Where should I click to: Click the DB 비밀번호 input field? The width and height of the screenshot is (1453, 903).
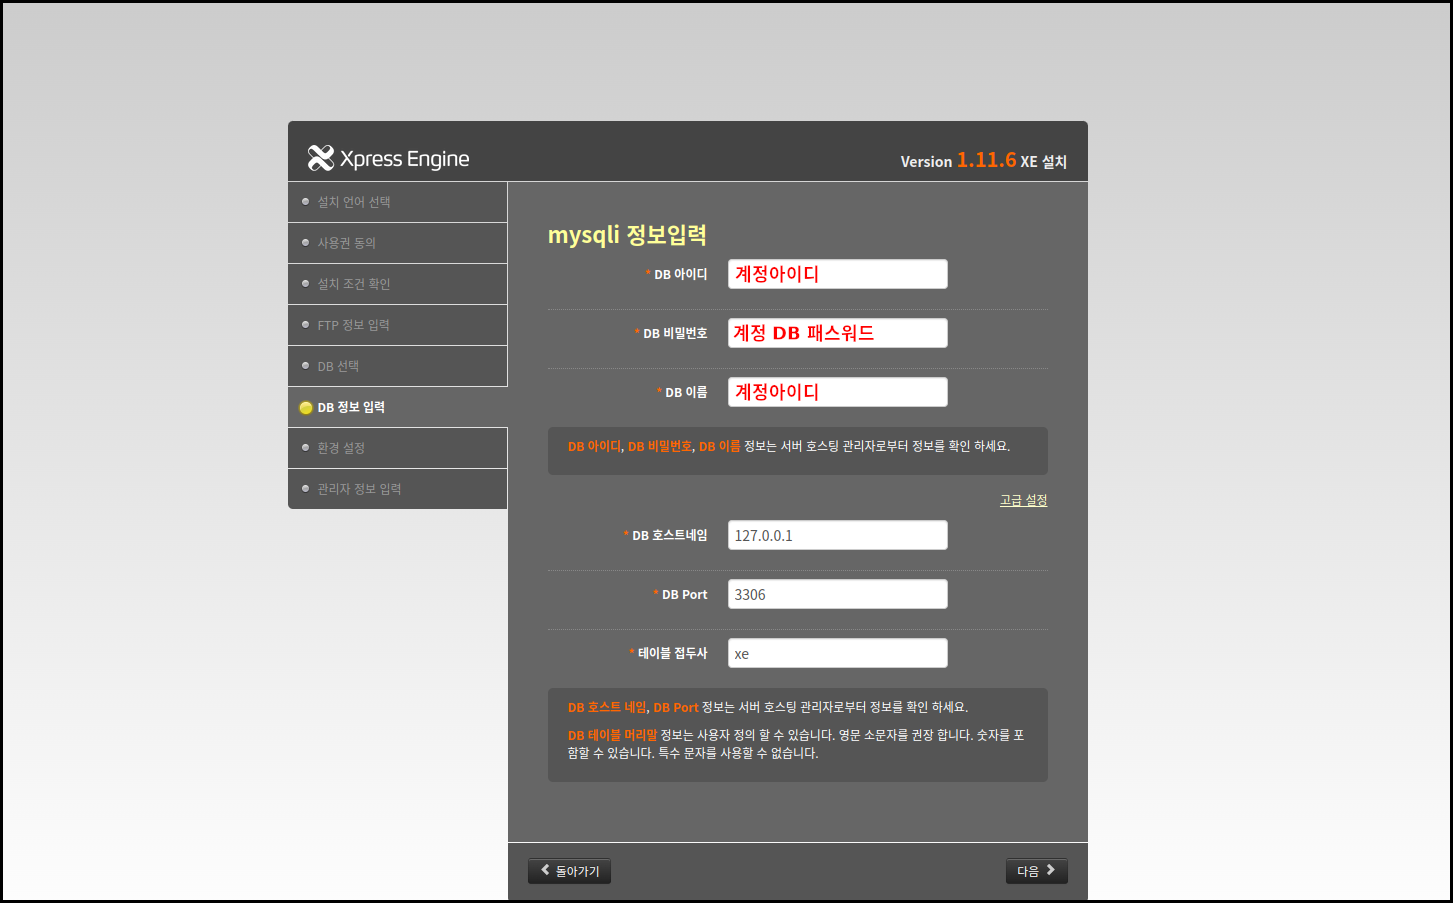837,333
